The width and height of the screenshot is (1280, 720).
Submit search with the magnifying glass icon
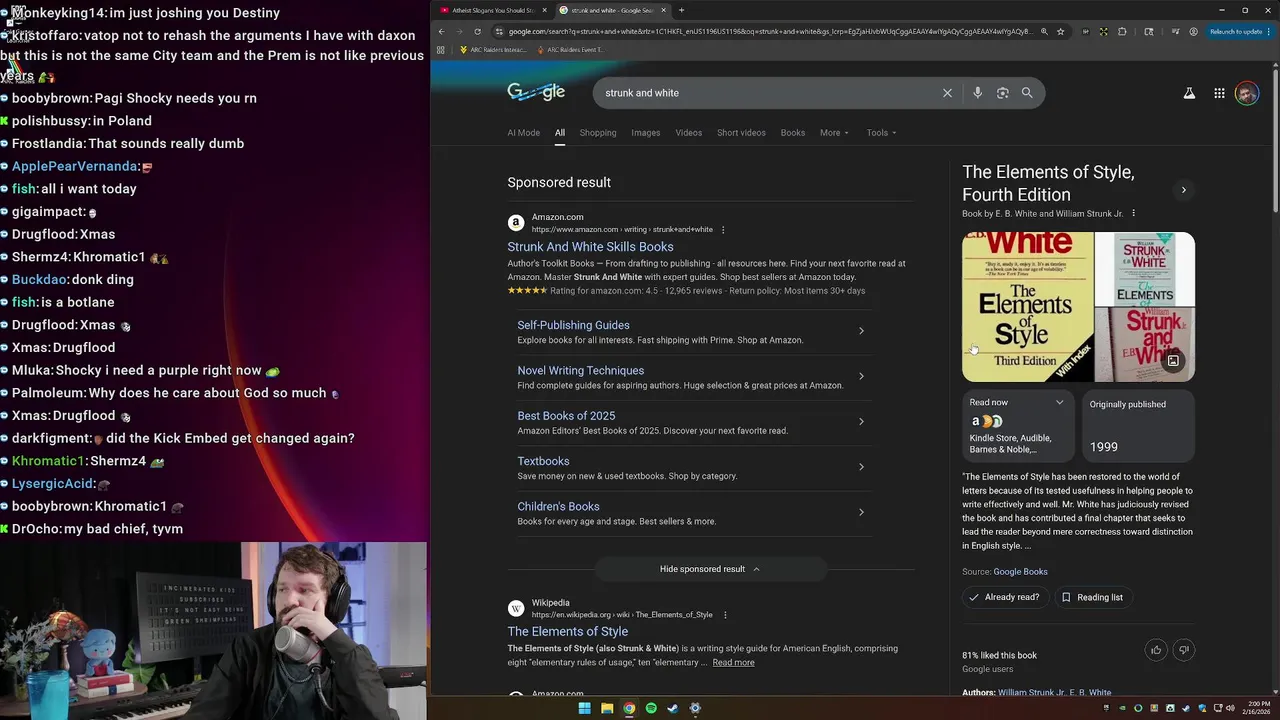pos(1027,93)
